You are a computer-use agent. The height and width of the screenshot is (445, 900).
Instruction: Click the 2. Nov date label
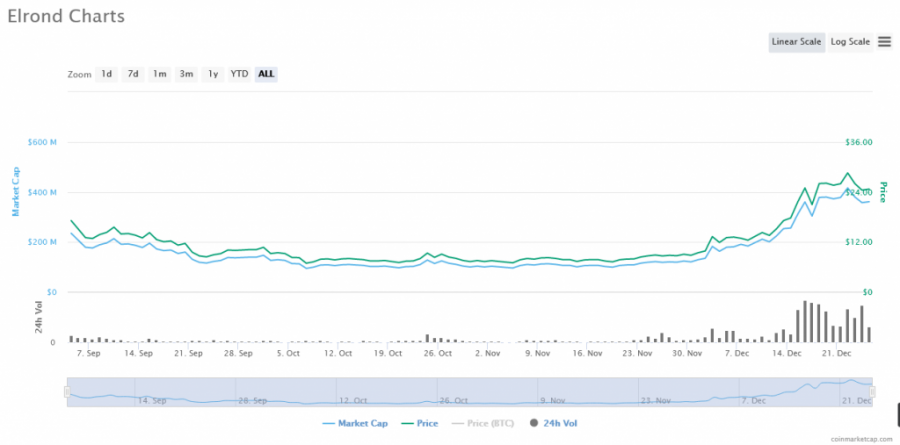(488, 354)
